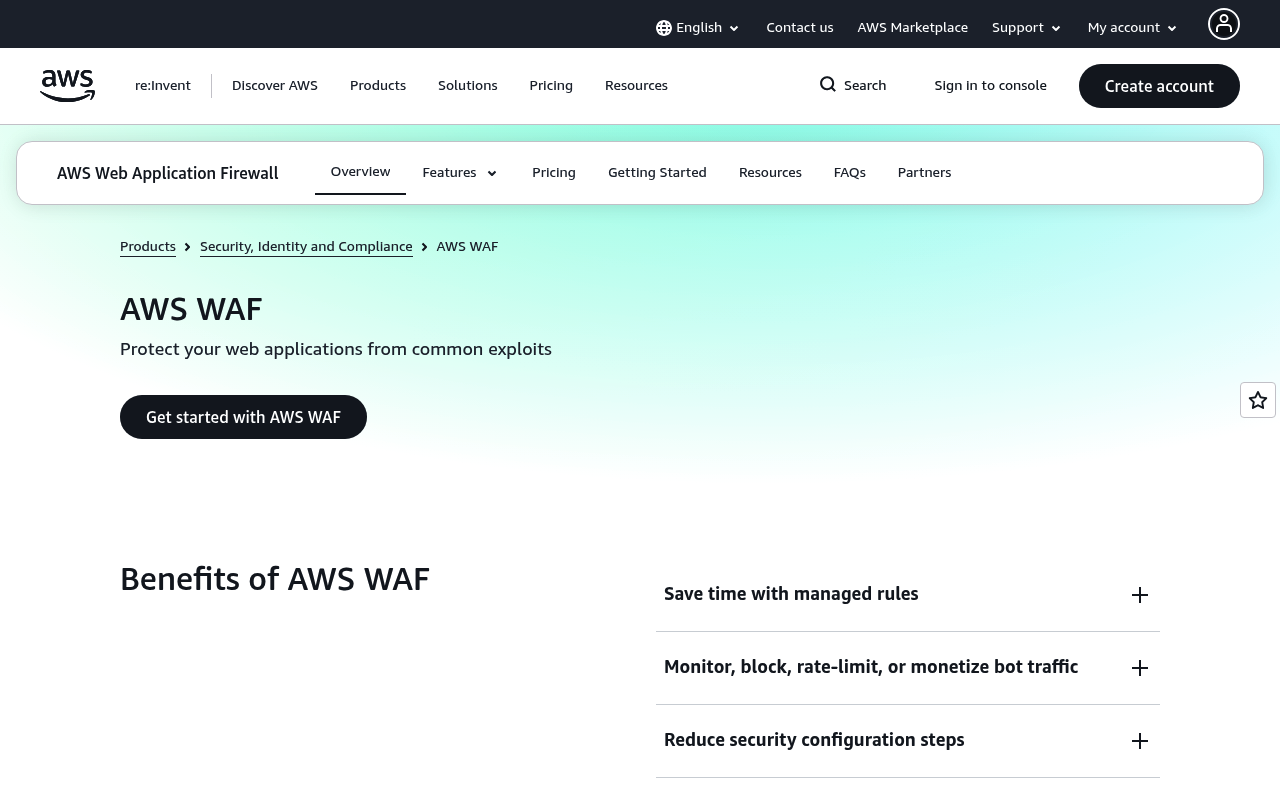Open Contact us link
Viewport: 1280px width, 800px height.
click(800, 28)
